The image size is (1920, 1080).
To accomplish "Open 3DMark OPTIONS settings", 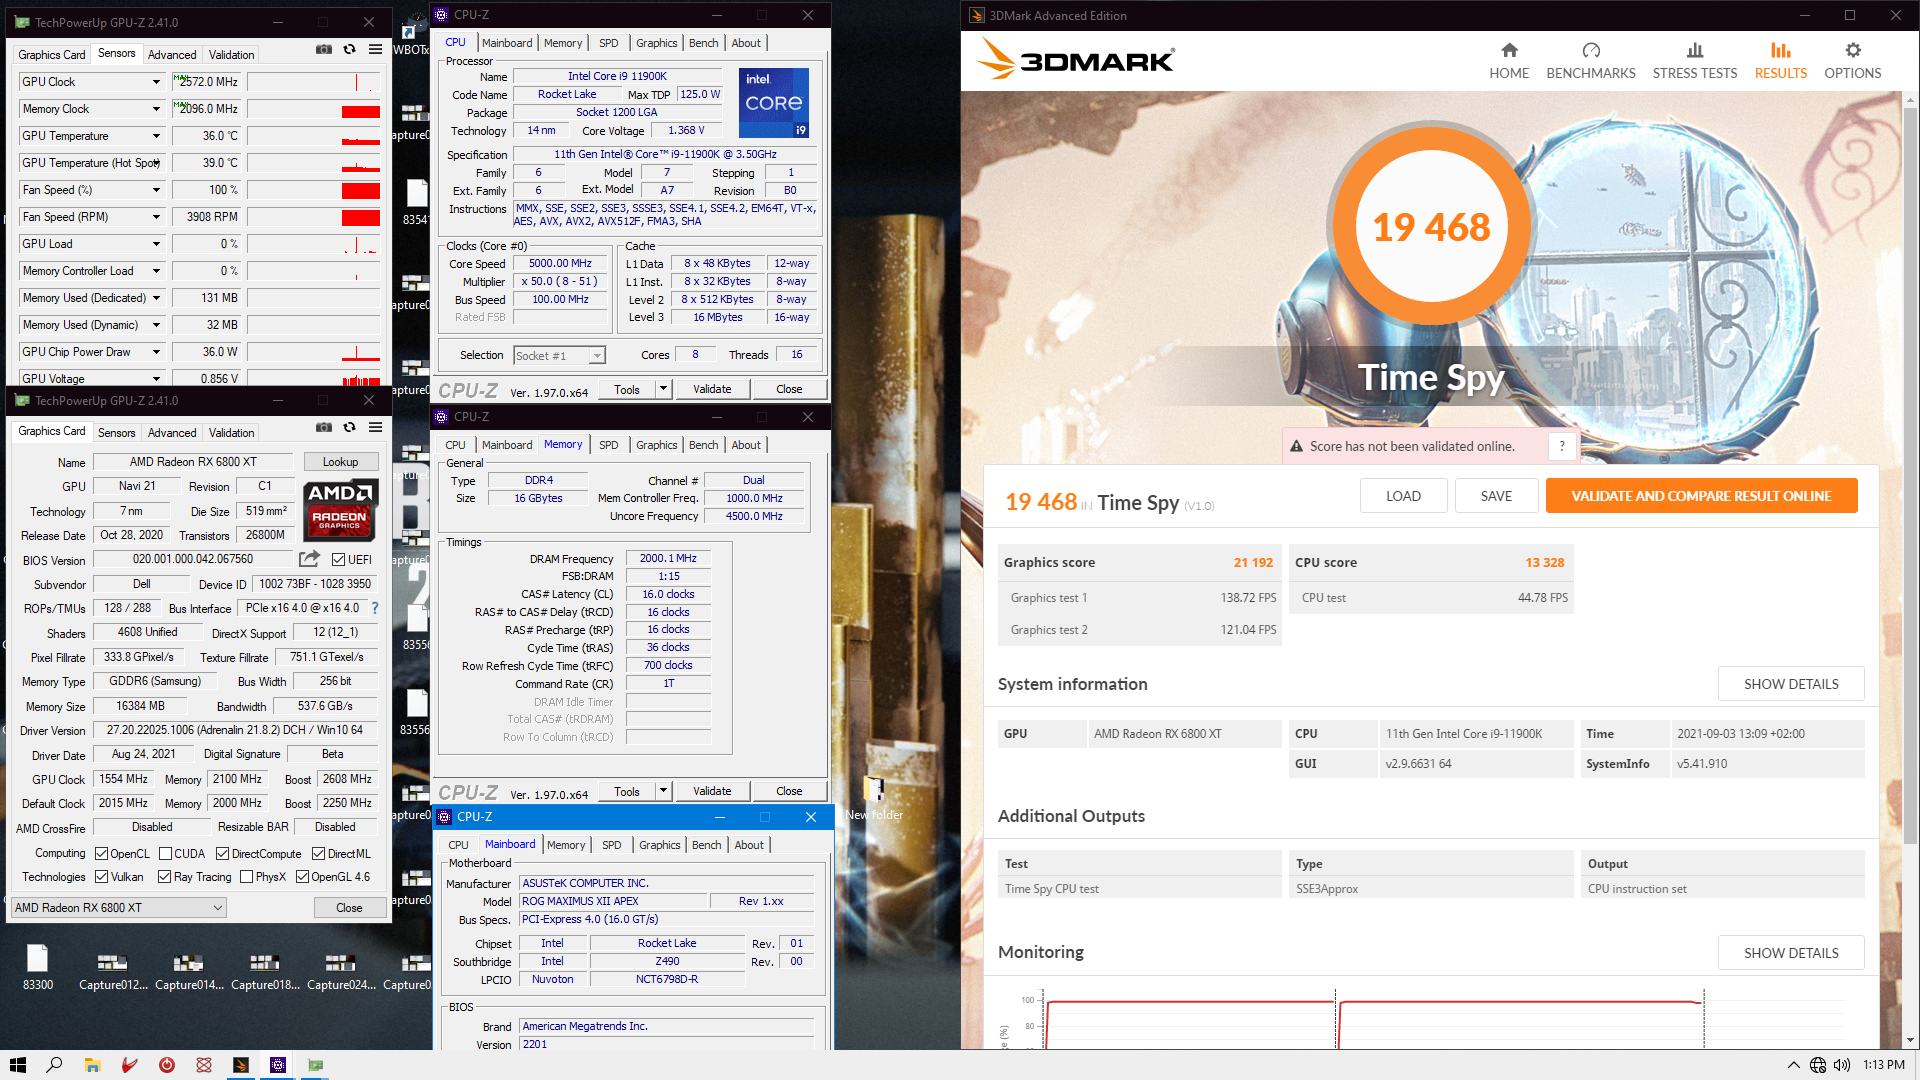I will coord(1852,61).
